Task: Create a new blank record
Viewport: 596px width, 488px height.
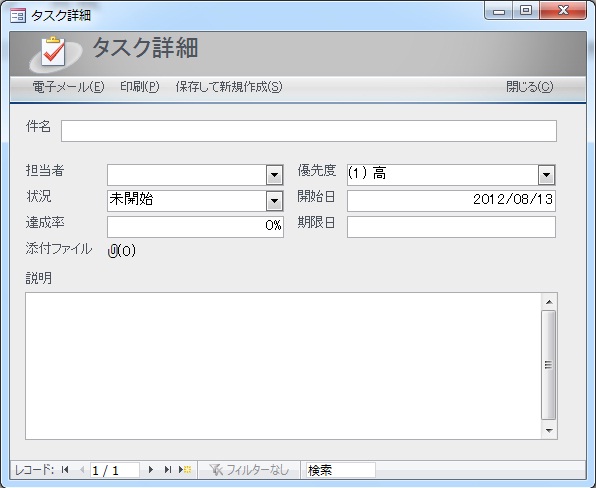Action: (185, 470)
